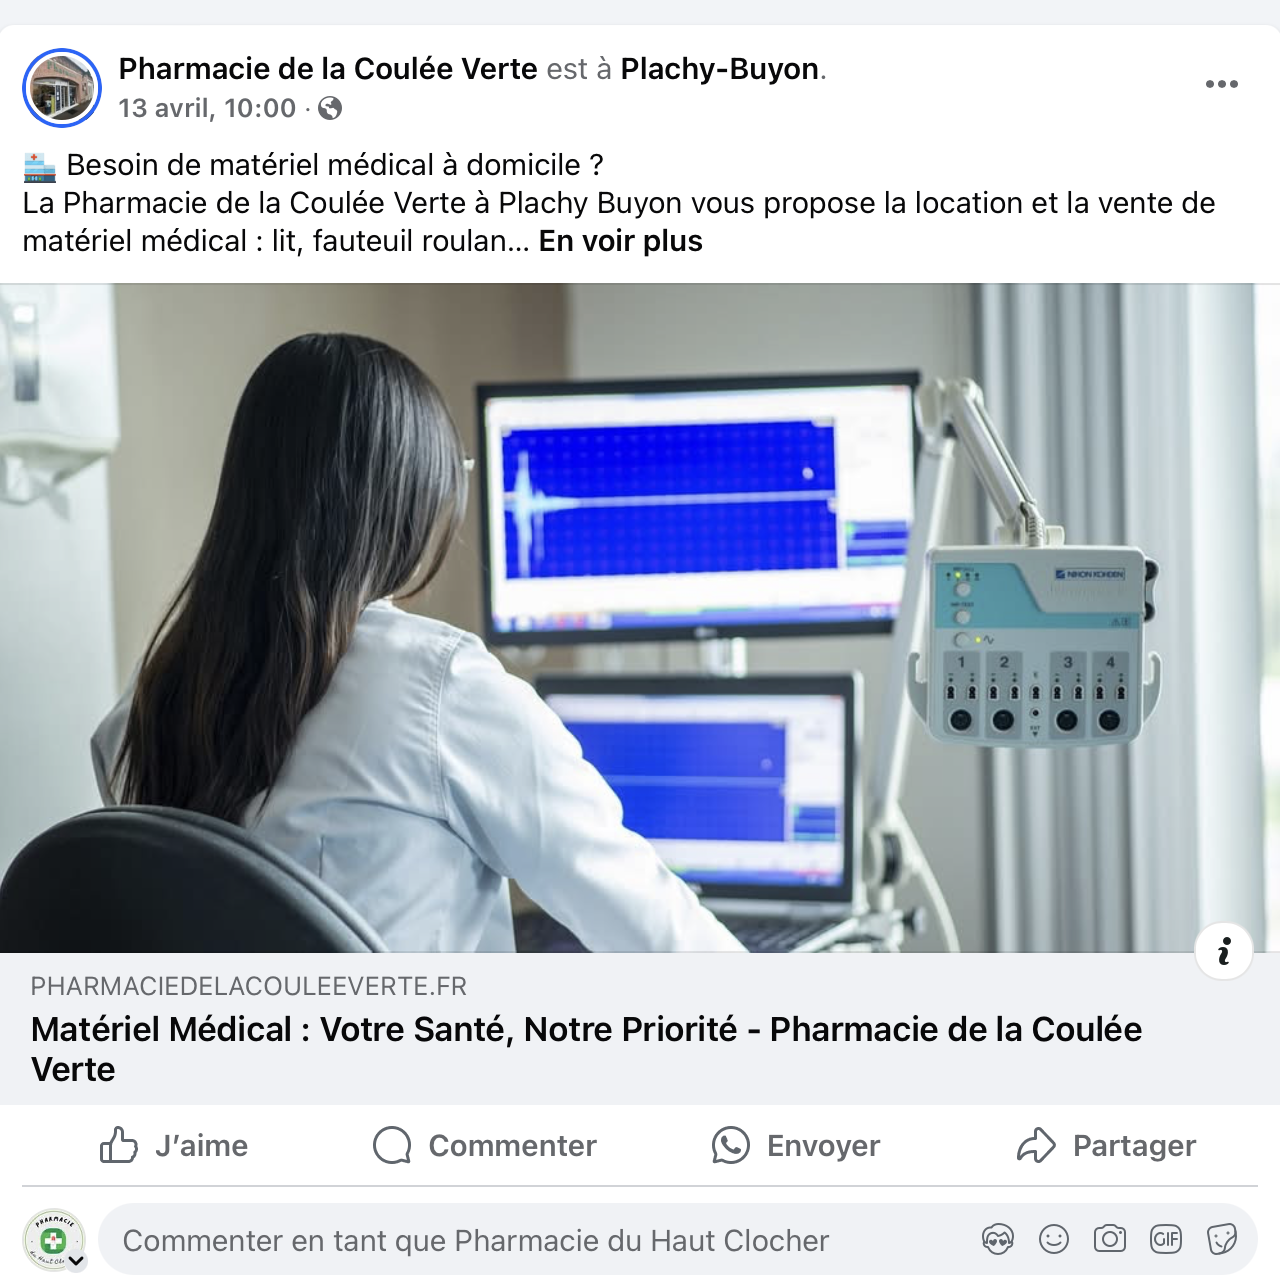Expand the post text with En voir plus

coord(621,241)
